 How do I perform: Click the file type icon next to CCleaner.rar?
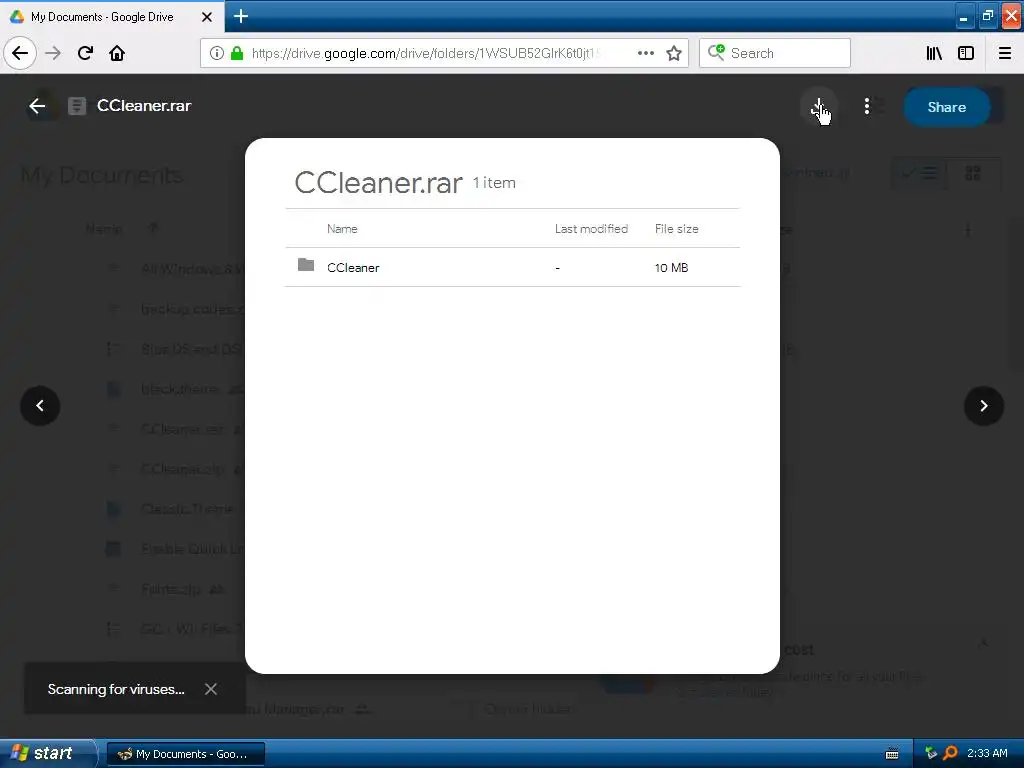point(77,106)
